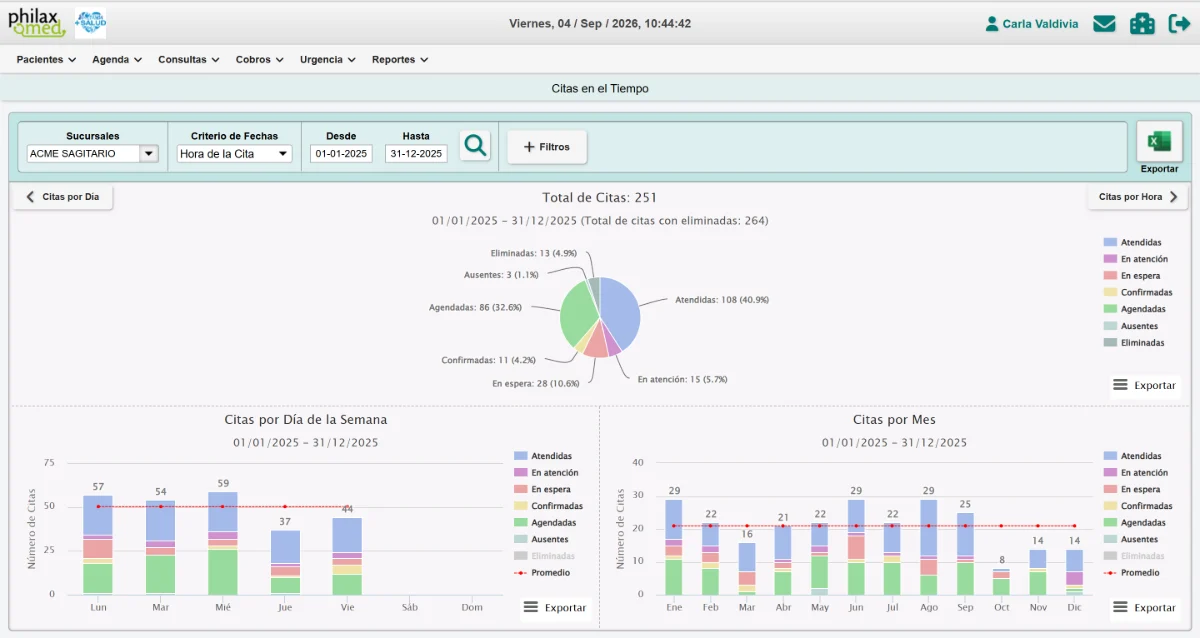
Task: Click the Hasta date field
Action: click(416, 154)
